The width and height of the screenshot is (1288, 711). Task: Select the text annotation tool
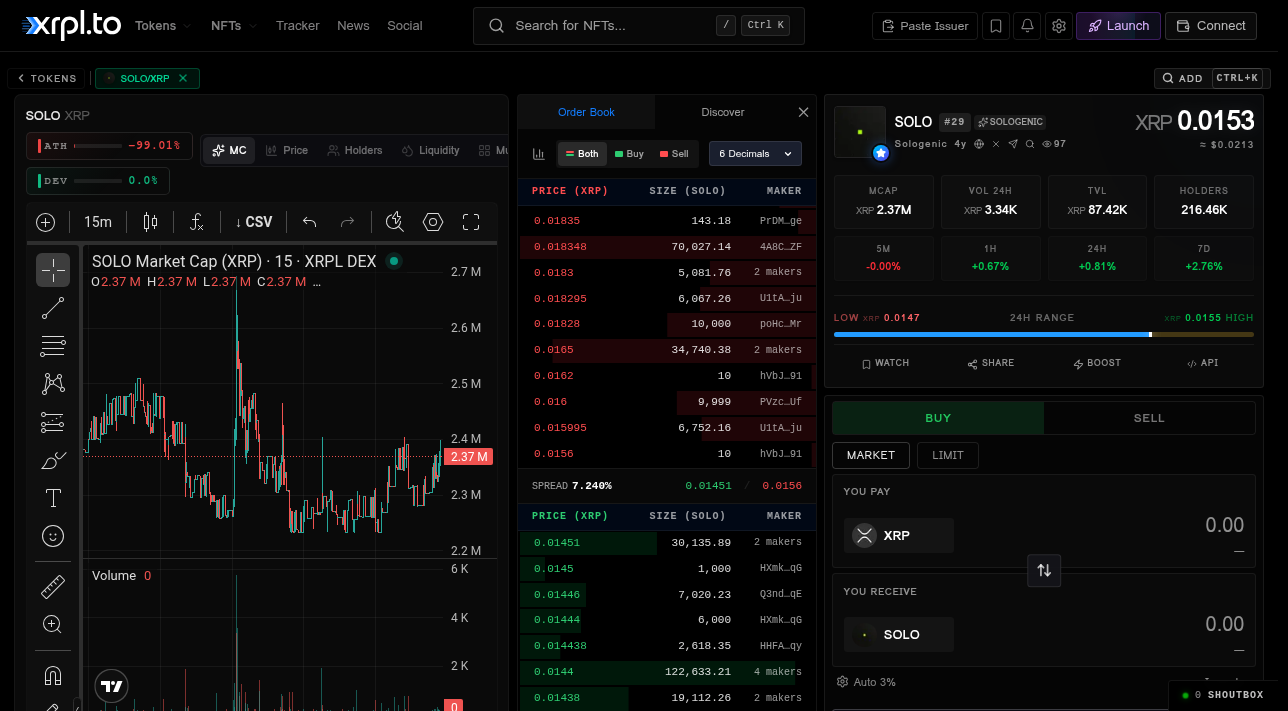coord(53,498)
